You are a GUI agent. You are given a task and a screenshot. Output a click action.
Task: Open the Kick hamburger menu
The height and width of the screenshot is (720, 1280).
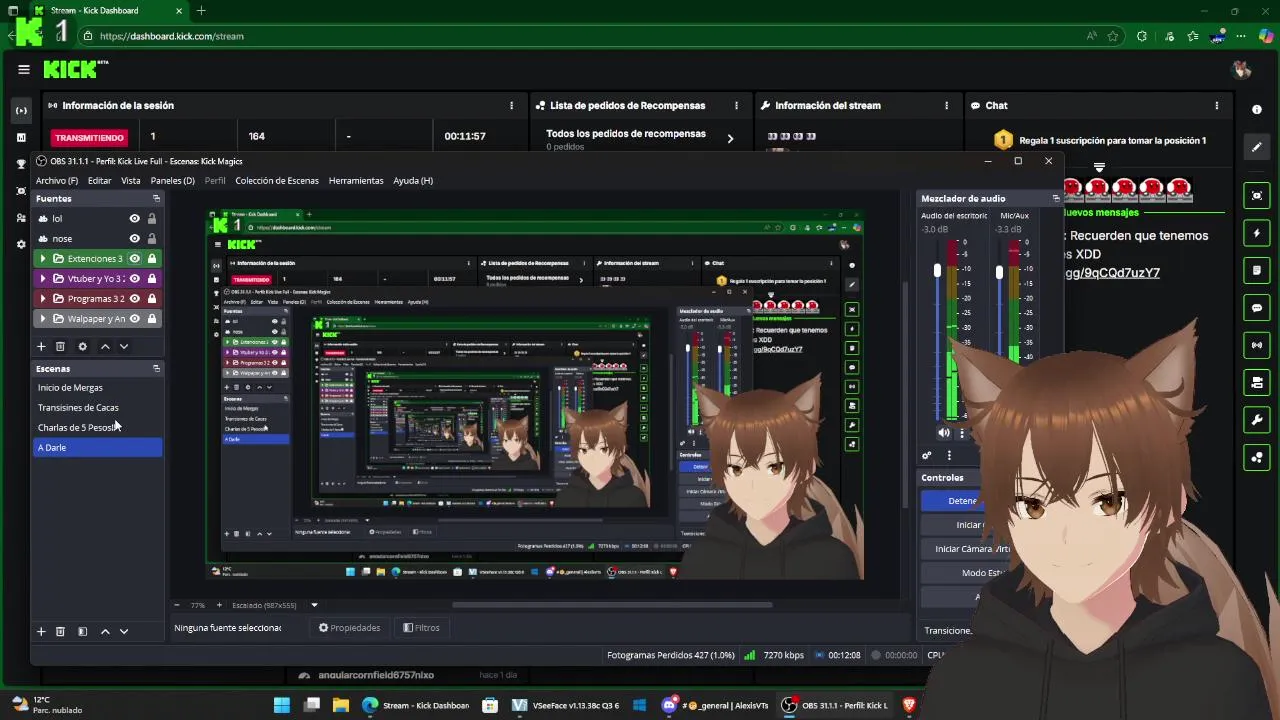pyautogui.click(x=24, y=69)
